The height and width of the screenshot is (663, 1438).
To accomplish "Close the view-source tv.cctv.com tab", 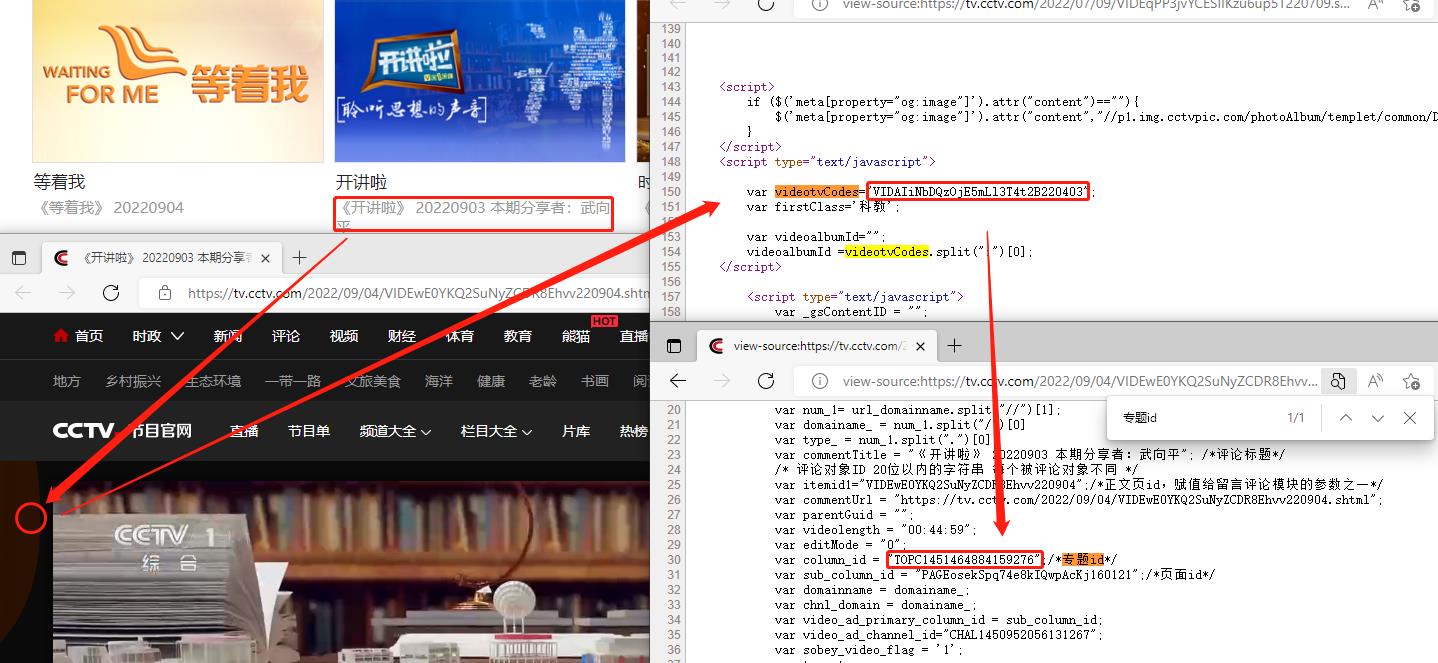I will point(919,346).
